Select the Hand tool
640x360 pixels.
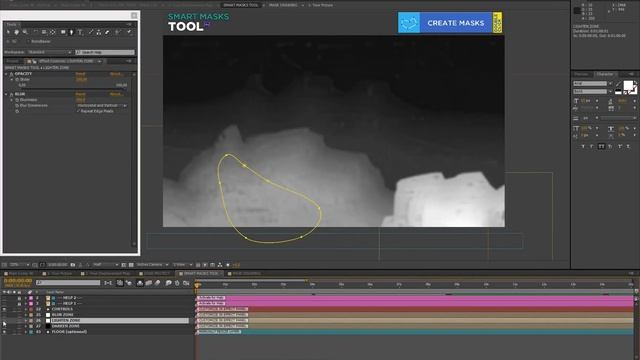(17, 32)
